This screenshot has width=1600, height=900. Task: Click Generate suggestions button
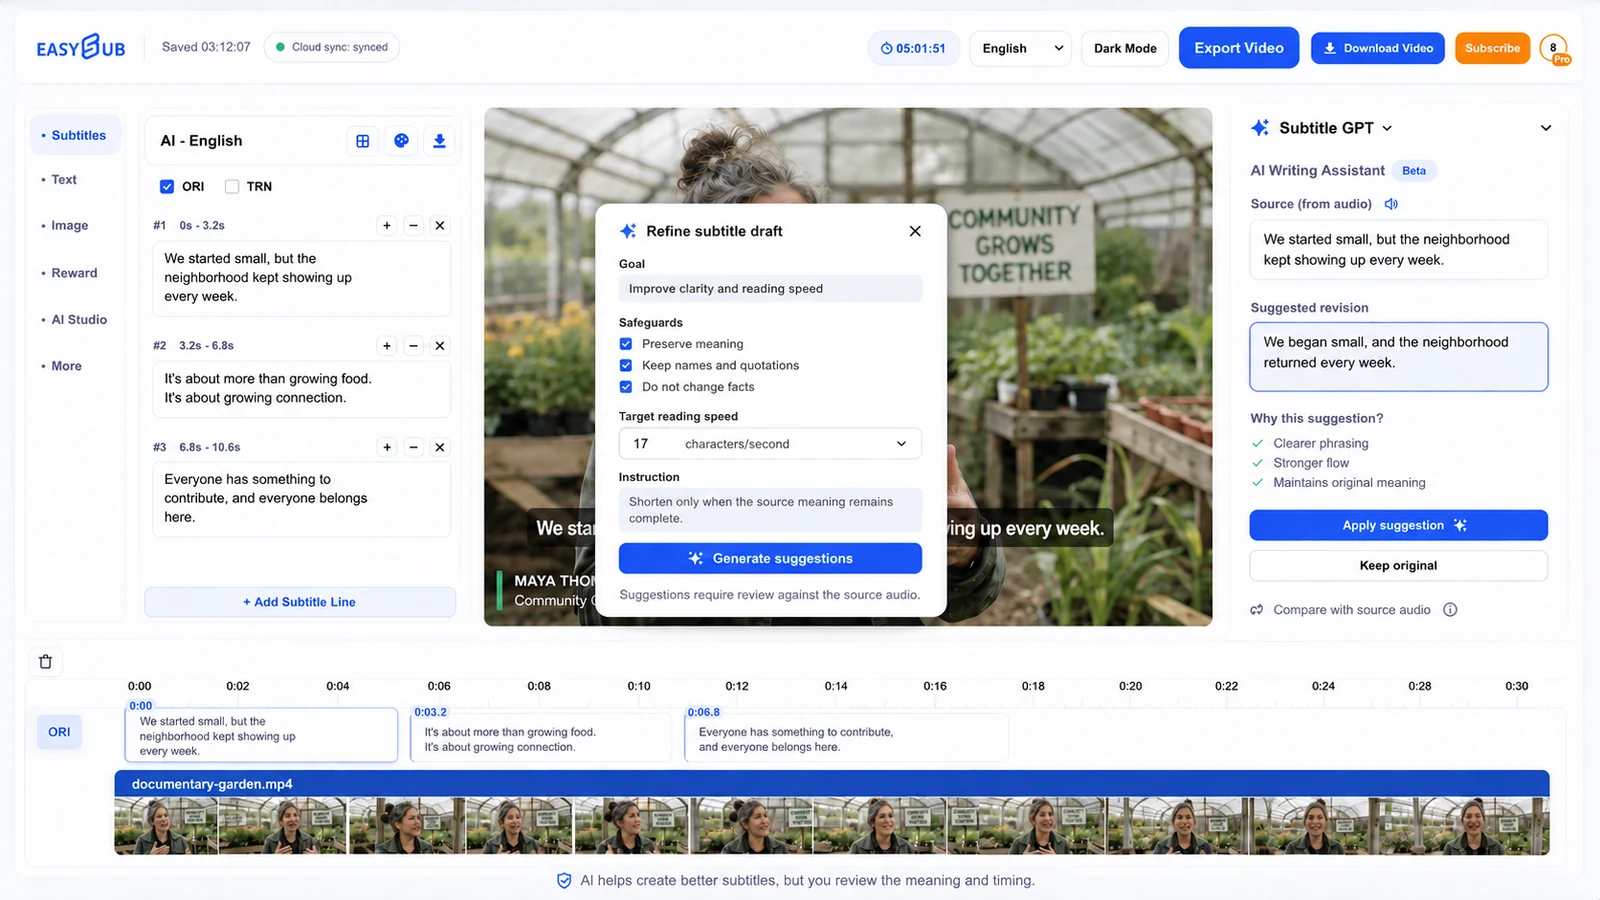pyautogui.click(x=770, y=558)
